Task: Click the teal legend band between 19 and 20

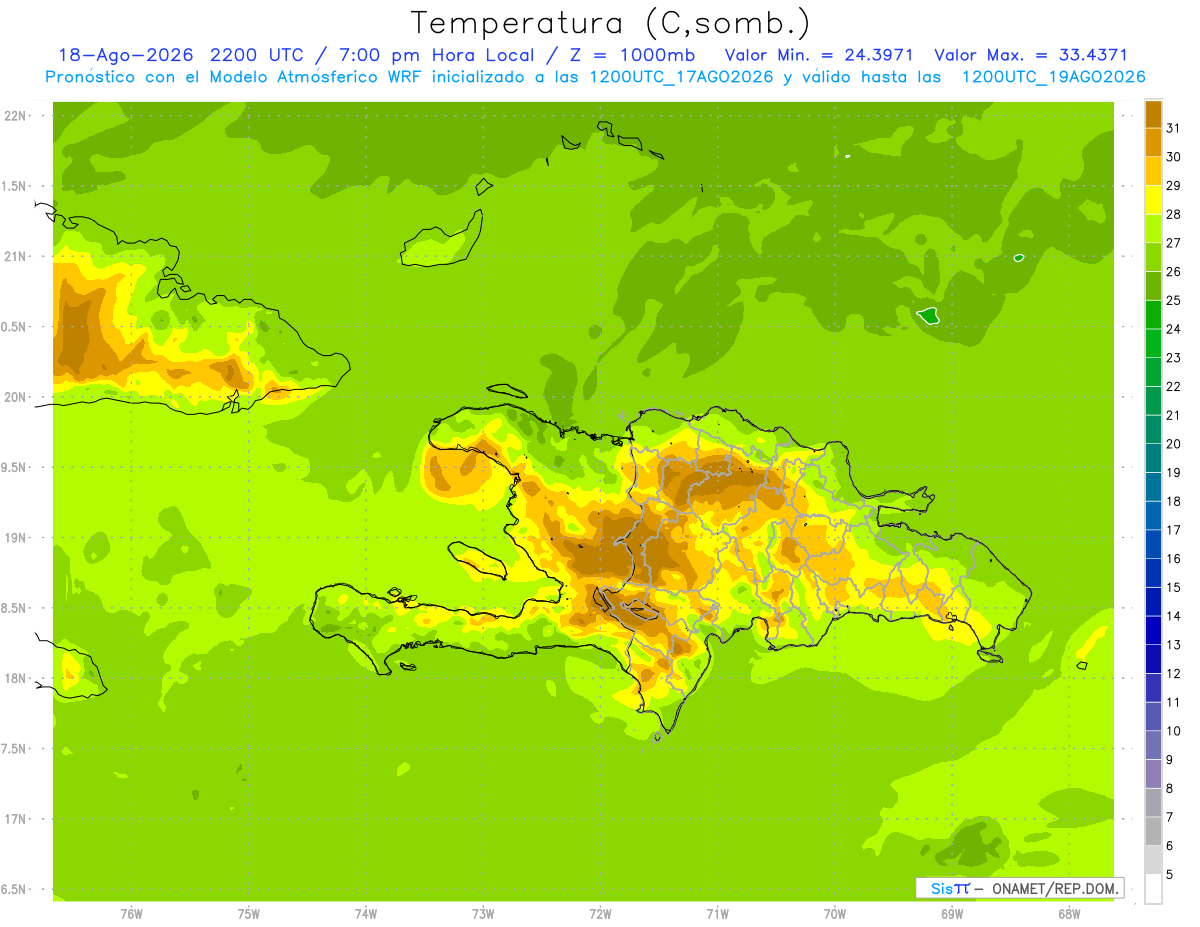Action: click(1153, 458)
